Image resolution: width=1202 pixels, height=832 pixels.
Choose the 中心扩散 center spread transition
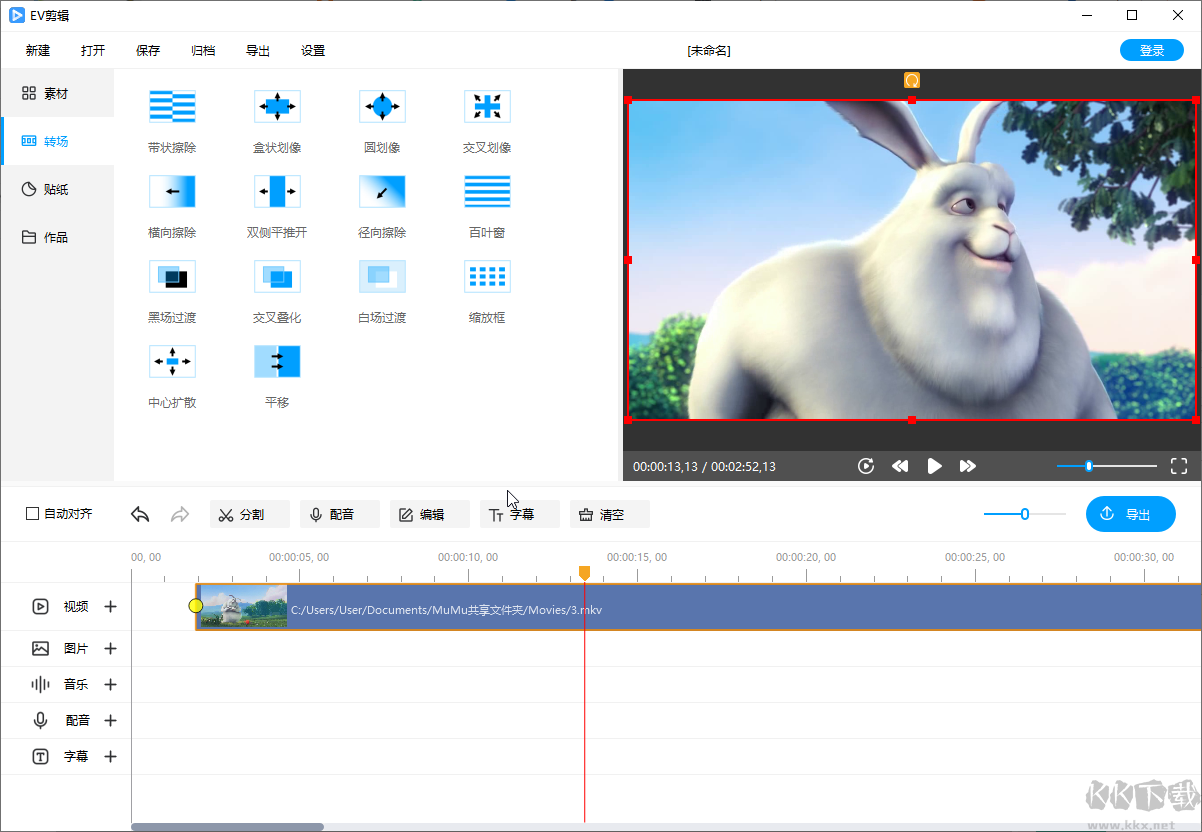click(x=172, y=361)
